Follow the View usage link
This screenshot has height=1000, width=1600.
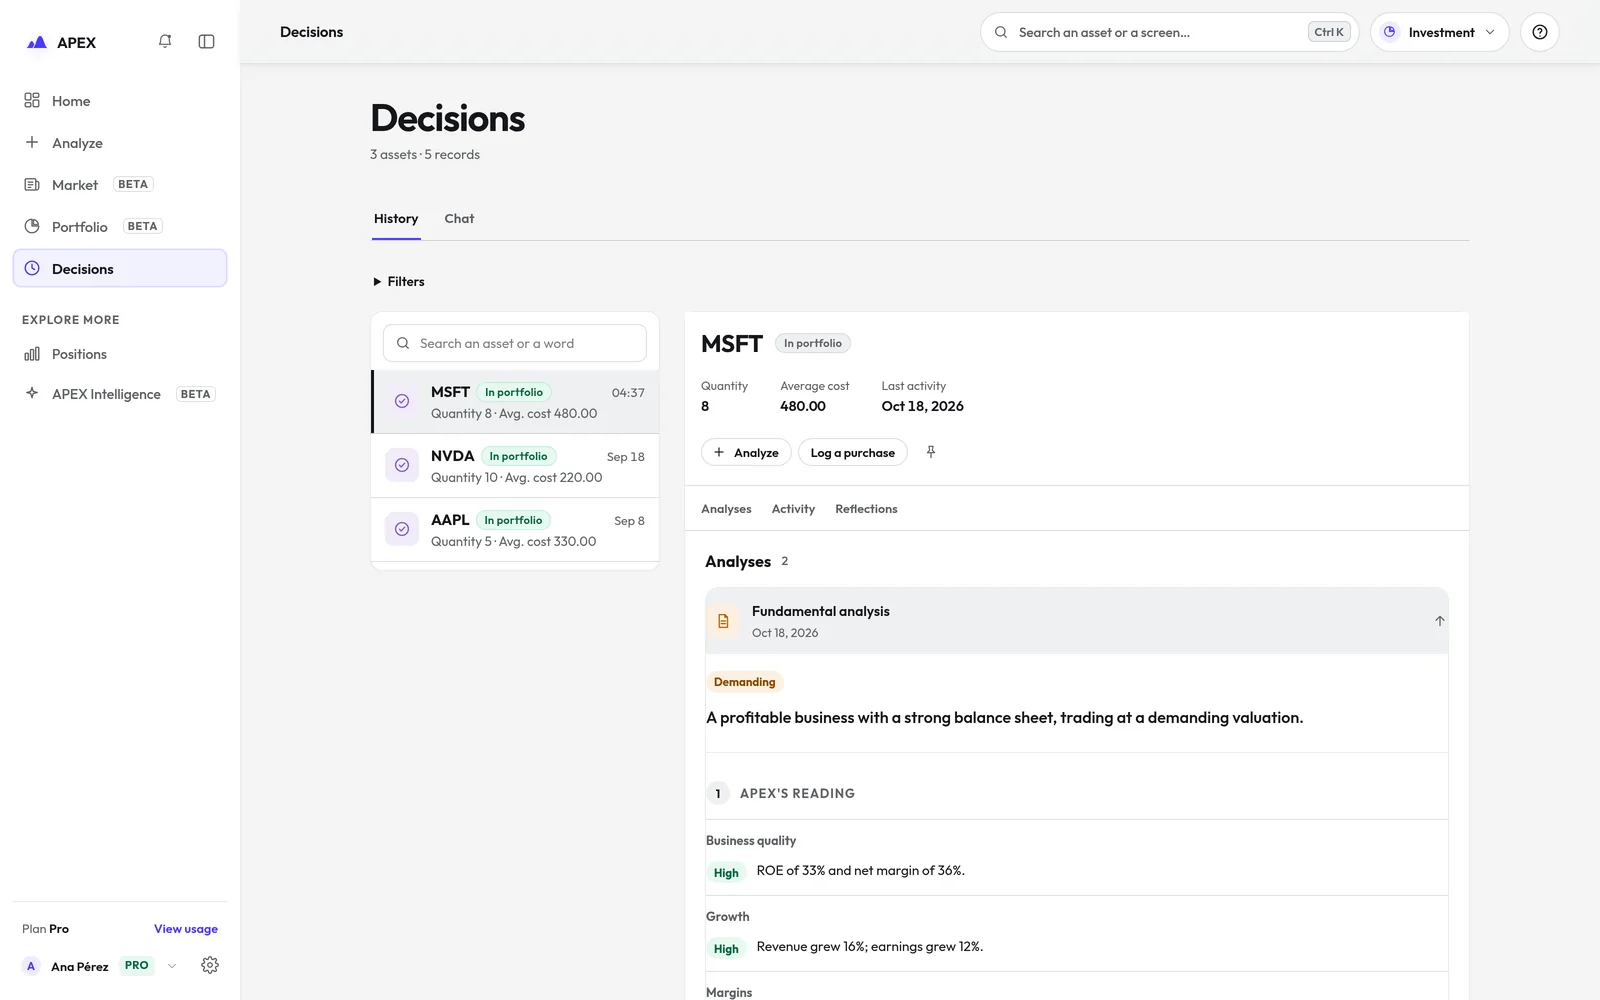186,929
